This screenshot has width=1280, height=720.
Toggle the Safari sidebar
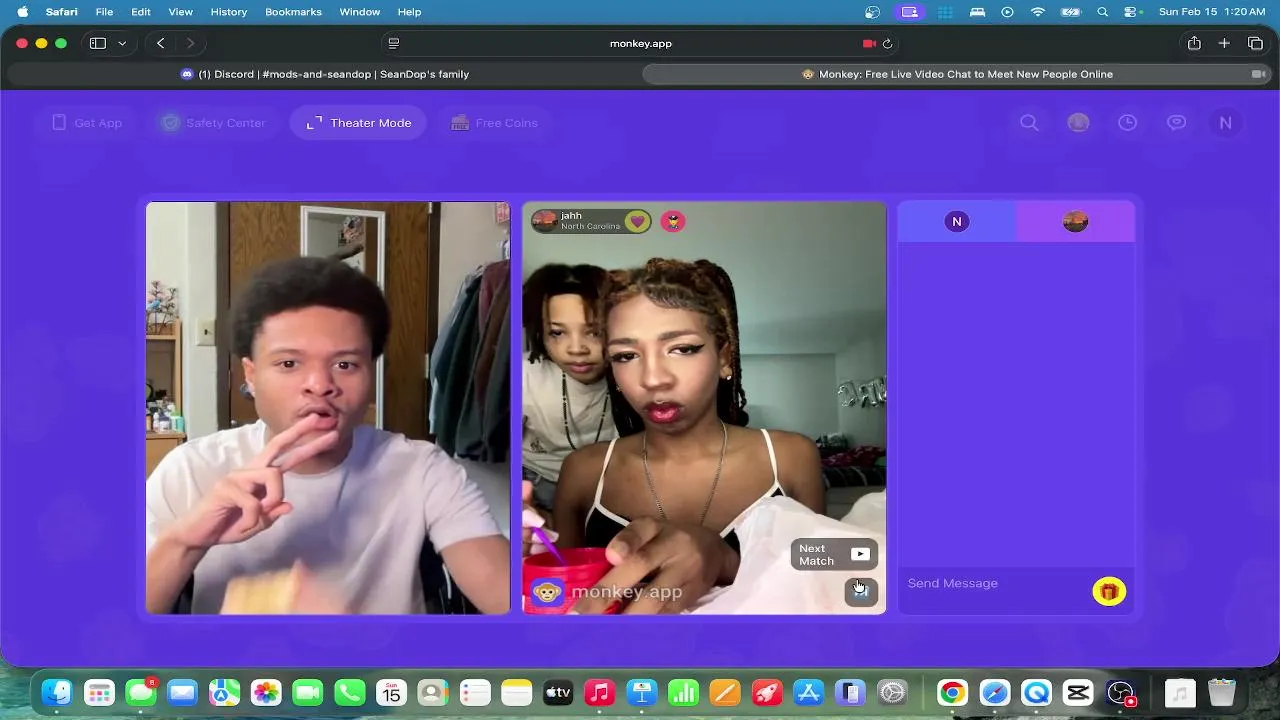tap(98, 44)
